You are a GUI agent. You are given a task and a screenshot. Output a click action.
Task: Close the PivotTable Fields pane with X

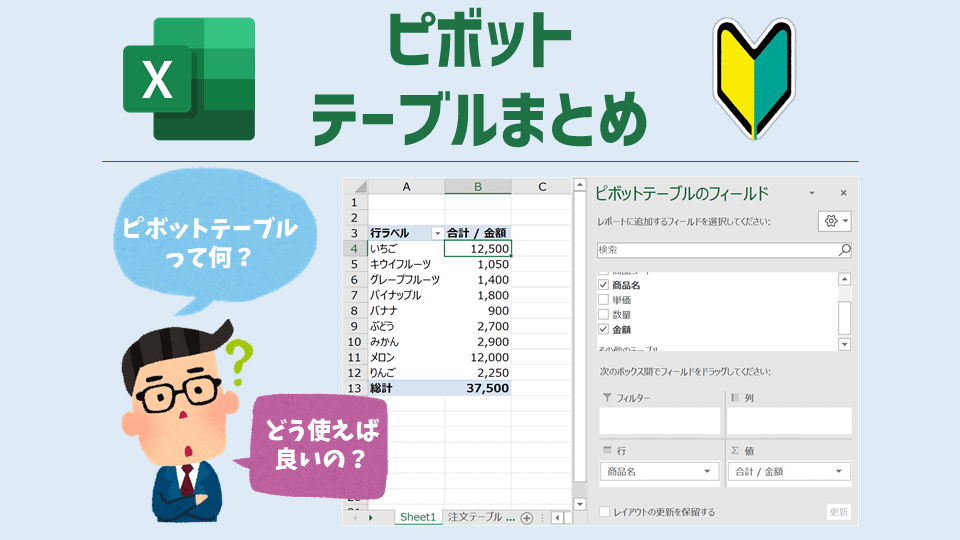(843, 193)
